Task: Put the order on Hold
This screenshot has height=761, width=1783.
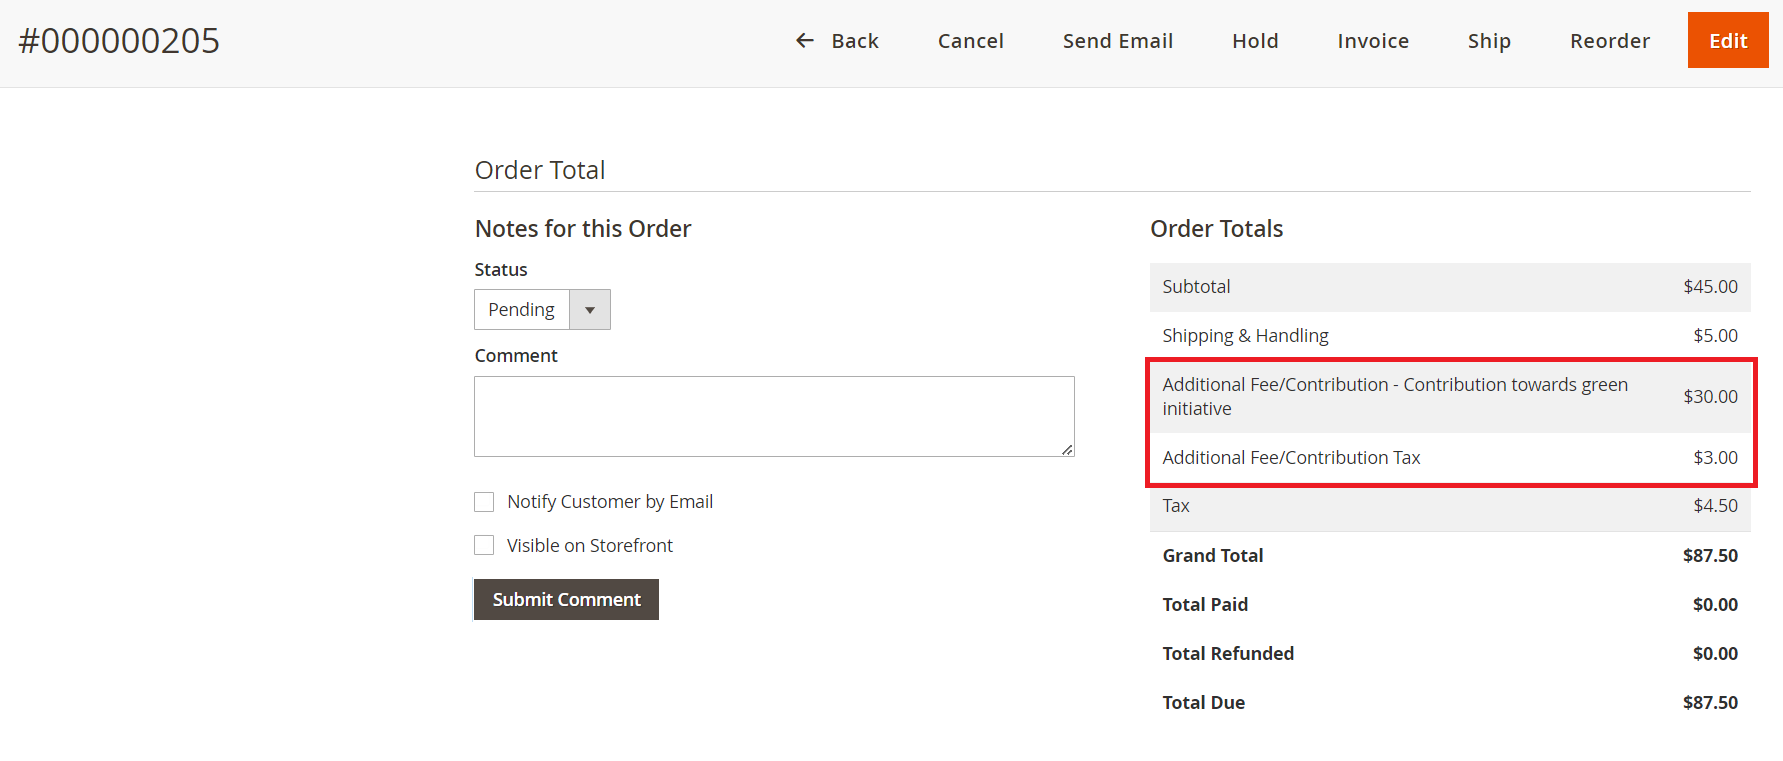Action: pos(1254,41)
